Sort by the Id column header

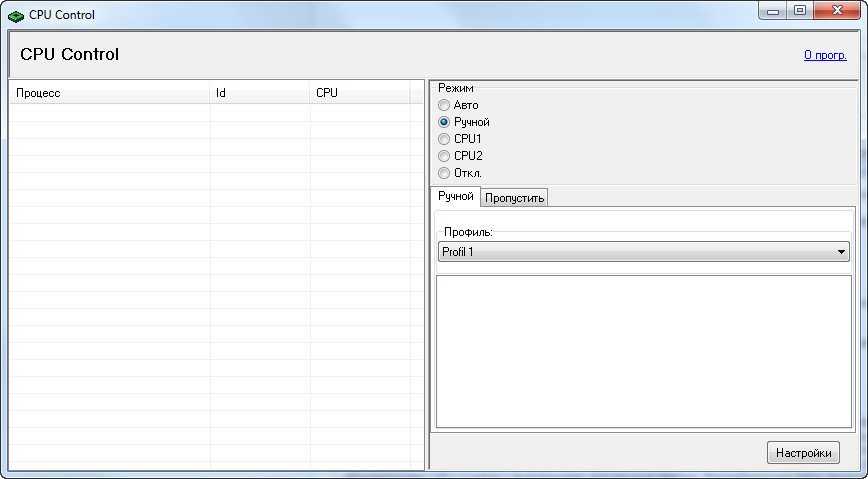[259, 93]
